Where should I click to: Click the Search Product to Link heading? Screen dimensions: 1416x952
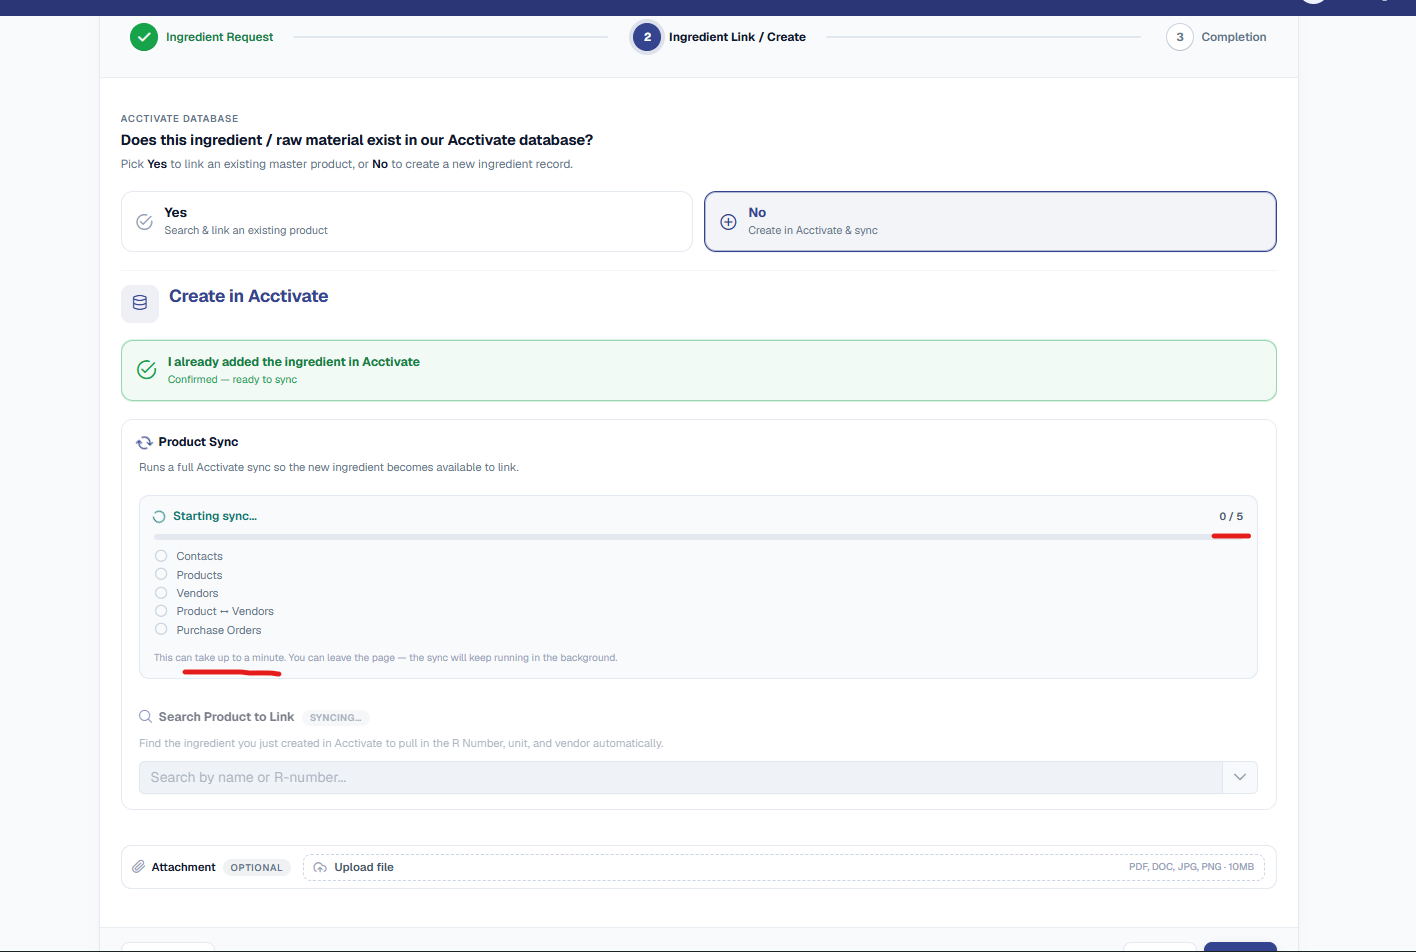[226, 717]
